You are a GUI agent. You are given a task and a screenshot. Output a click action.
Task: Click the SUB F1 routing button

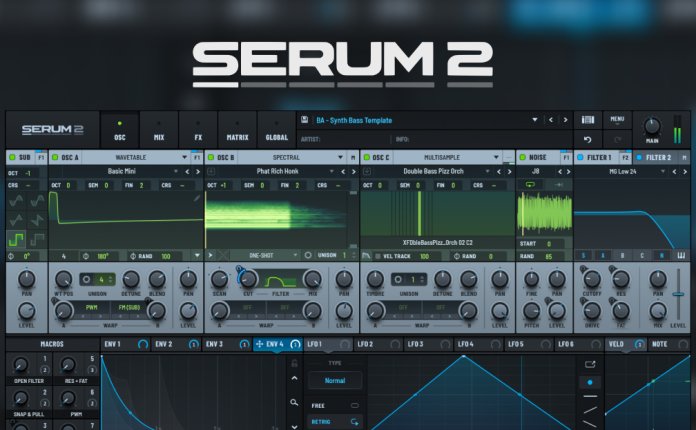pyautogui.click(x=41, y=157)
